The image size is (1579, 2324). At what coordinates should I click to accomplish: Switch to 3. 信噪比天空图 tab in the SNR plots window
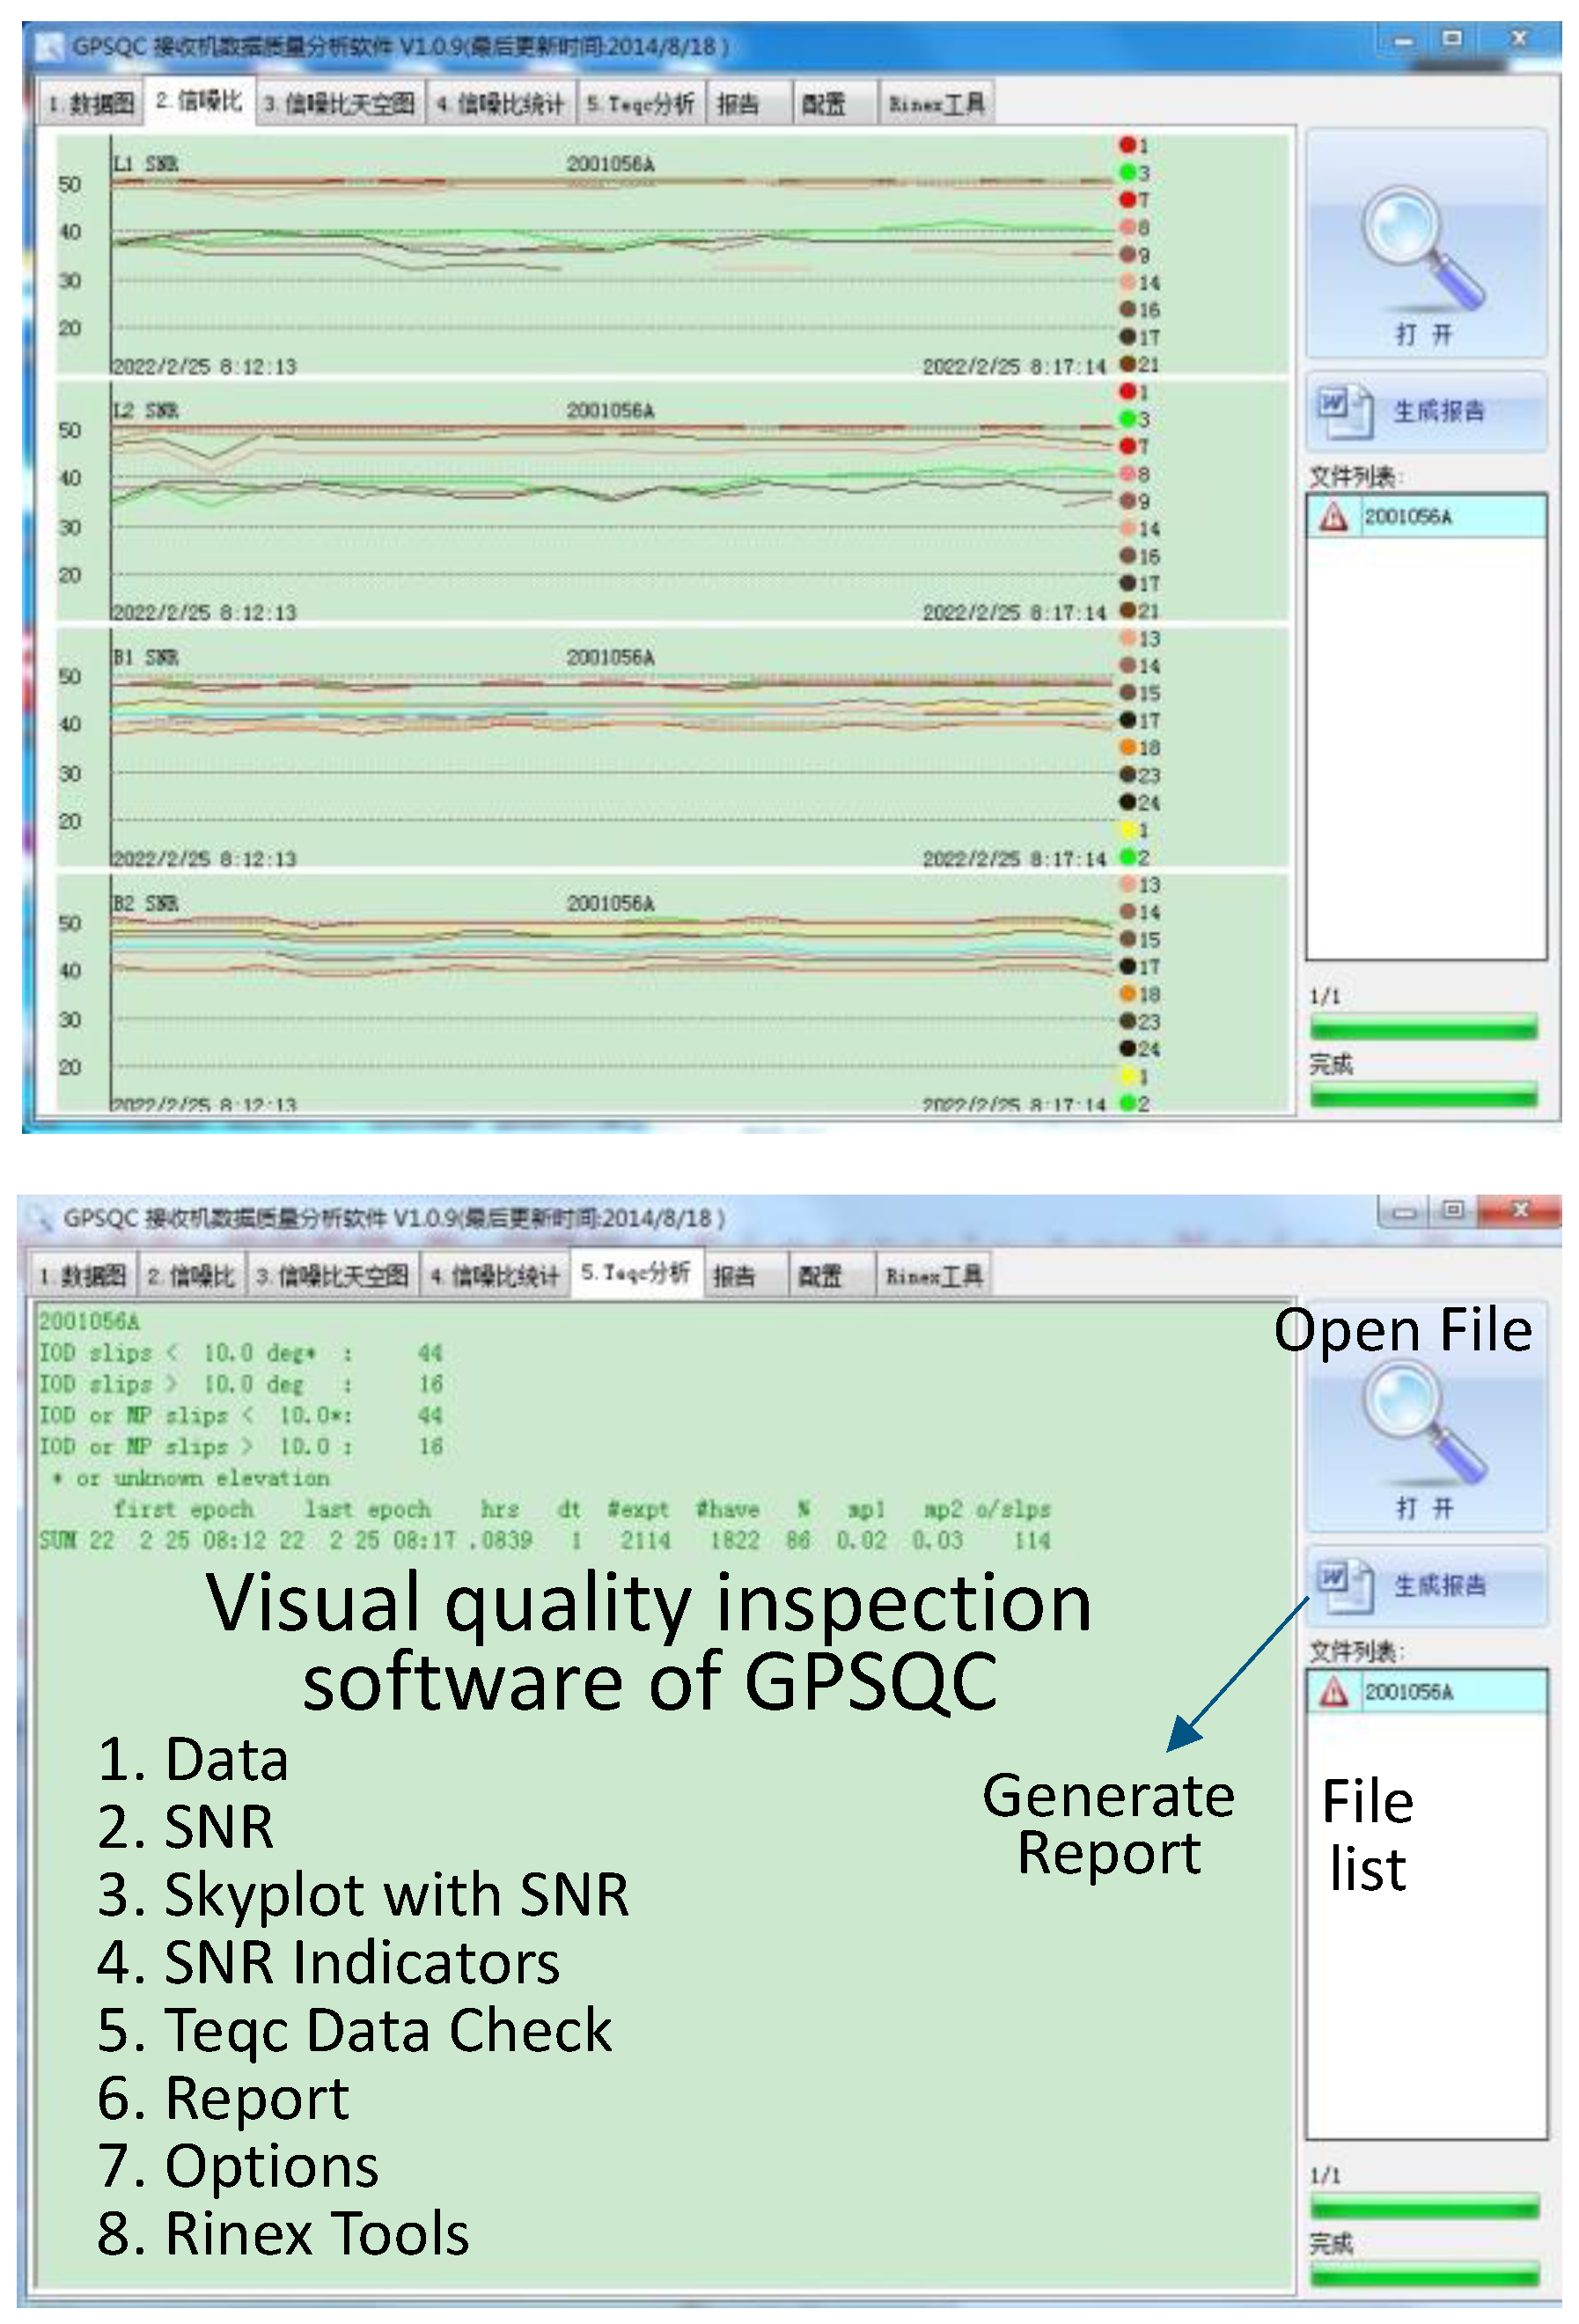(339, 104)
